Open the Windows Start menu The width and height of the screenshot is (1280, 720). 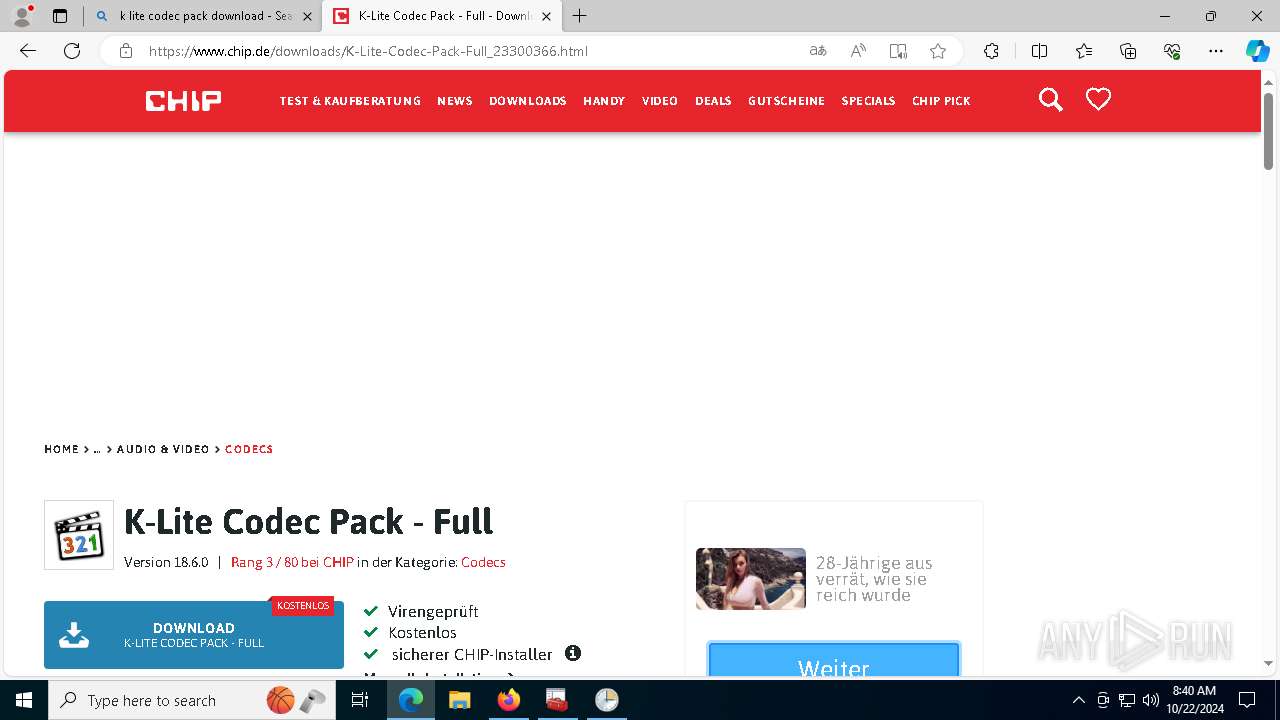(23, 700)
